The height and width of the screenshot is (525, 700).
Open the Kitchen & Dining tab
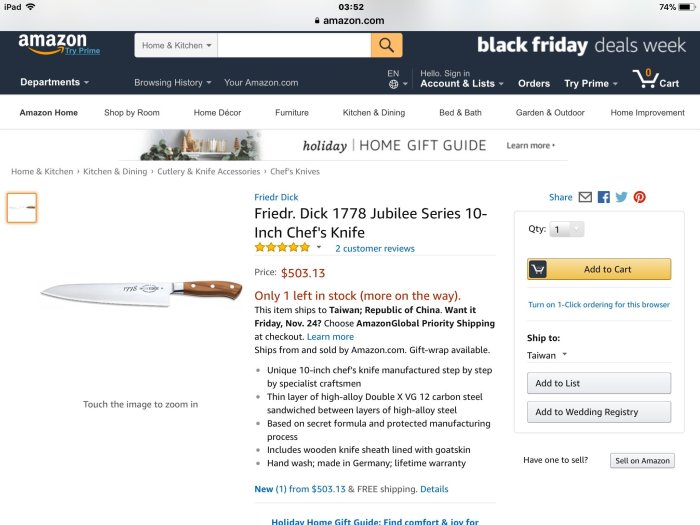374,113
